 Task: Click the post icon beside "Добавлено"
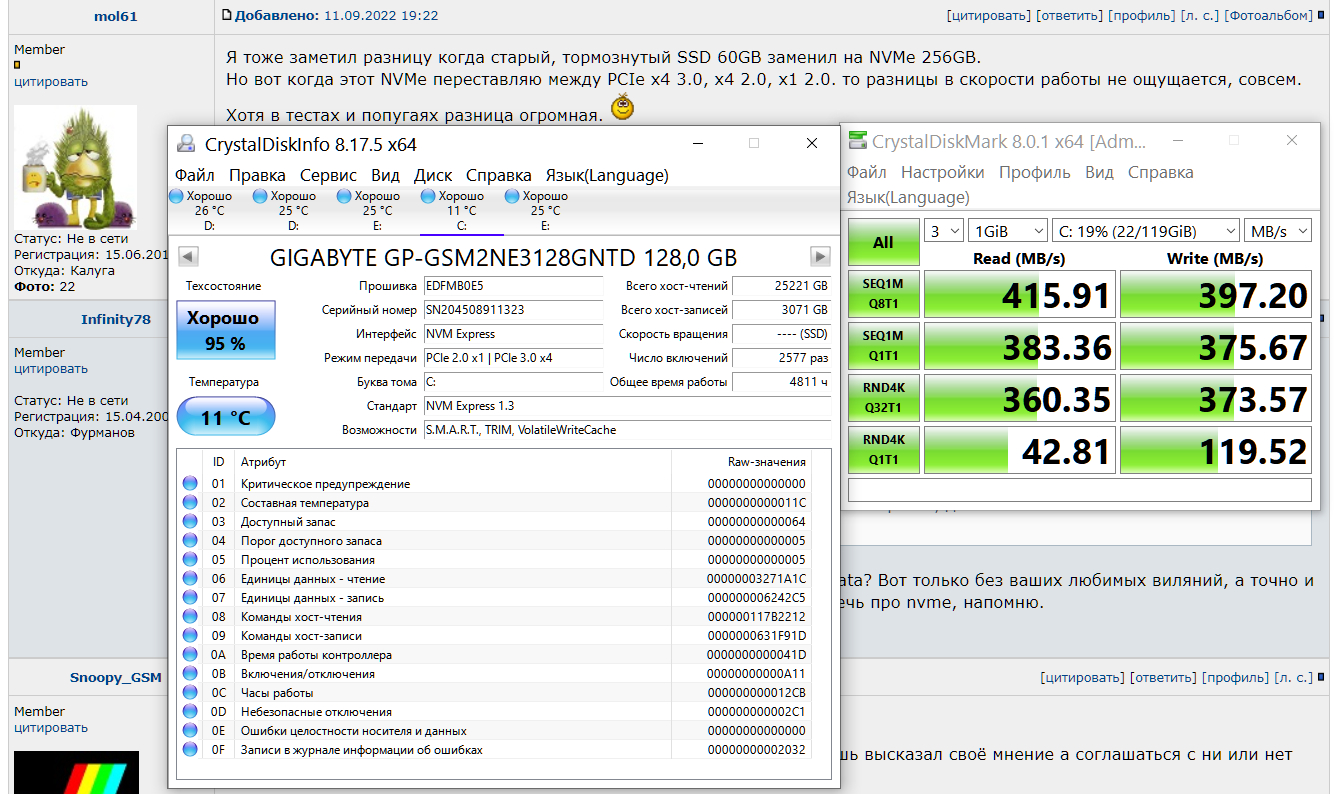point(227,15)
